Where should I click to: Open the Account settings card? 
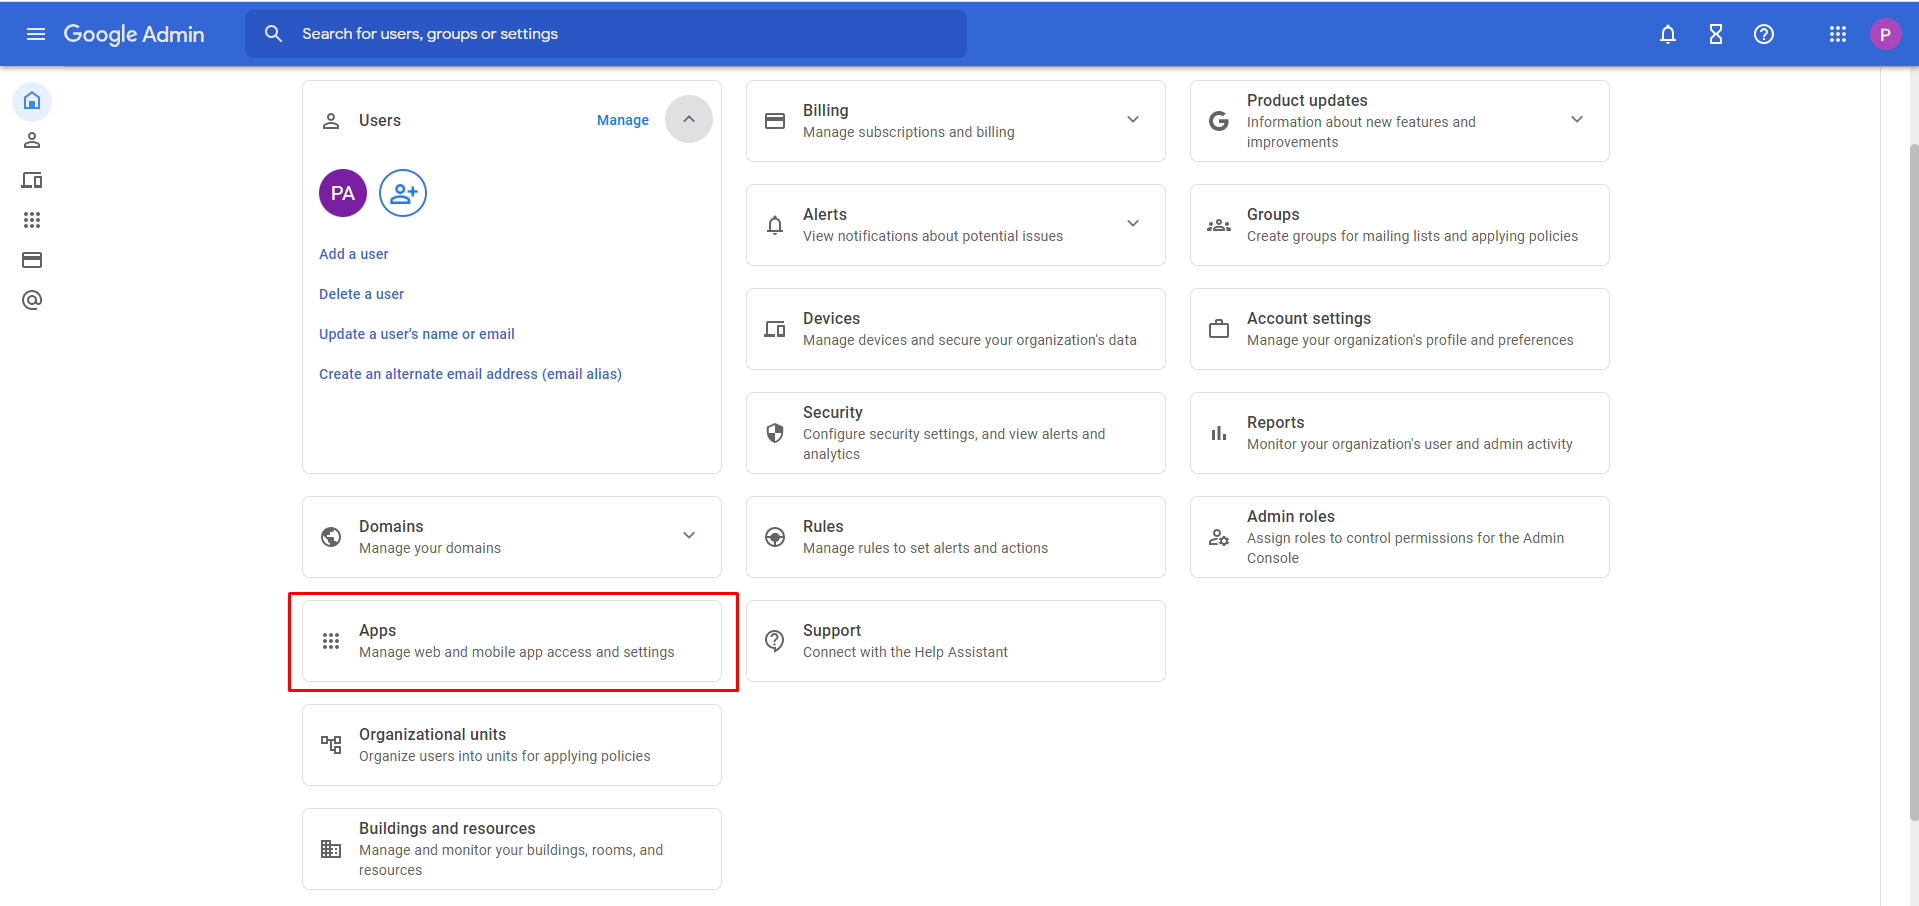(x=1400, y=329)
